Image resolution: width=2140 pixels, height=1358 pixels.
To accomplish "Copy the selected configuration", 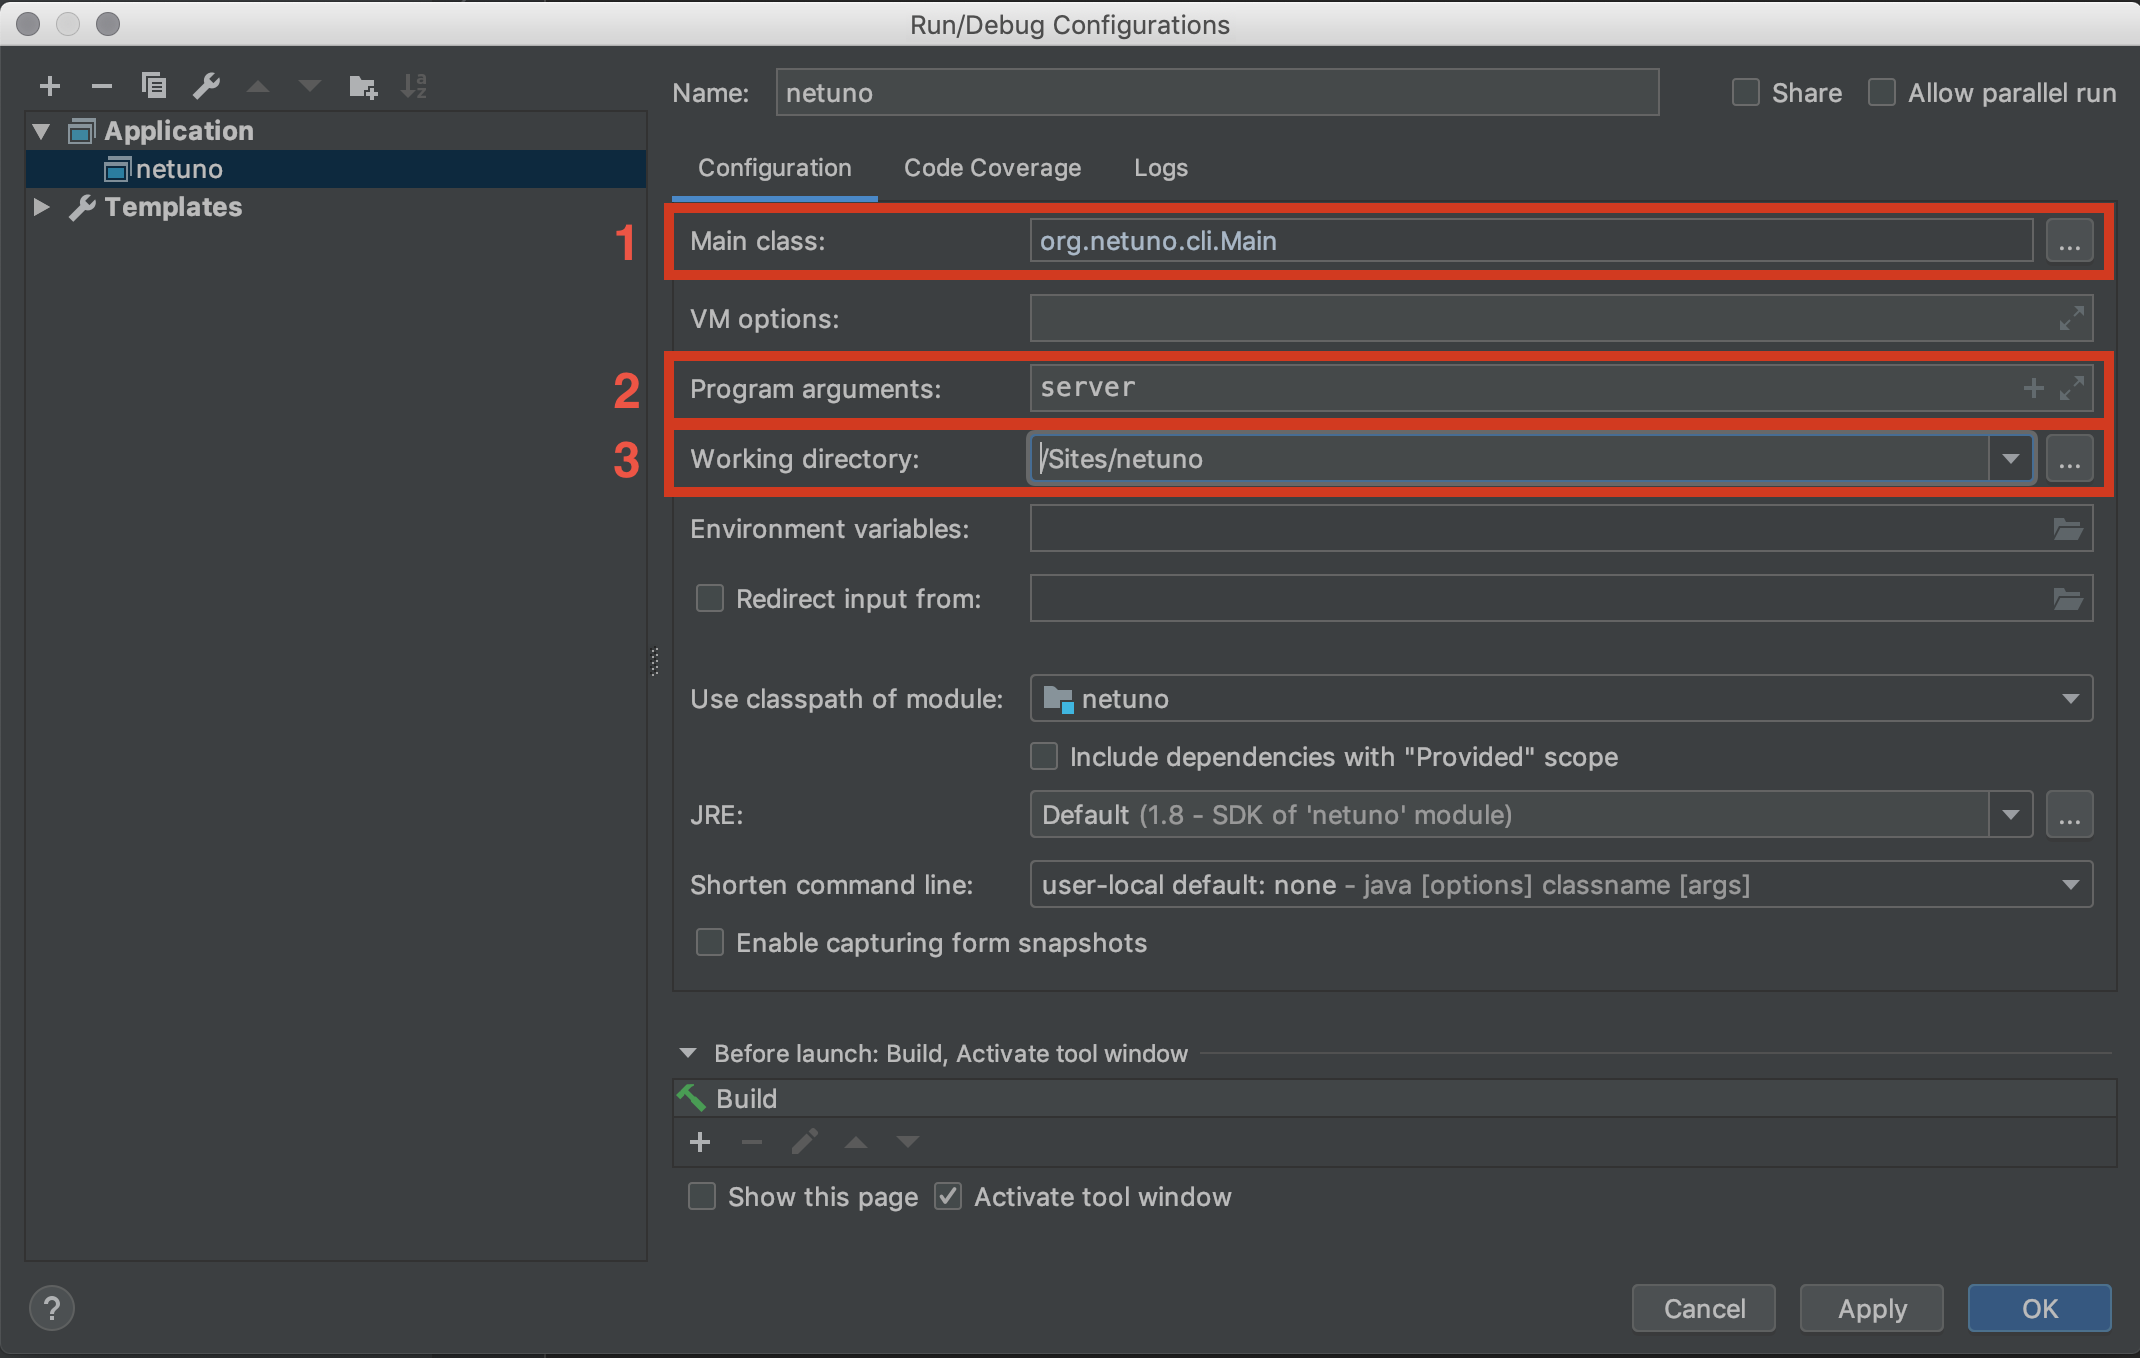I will point(153,86).
